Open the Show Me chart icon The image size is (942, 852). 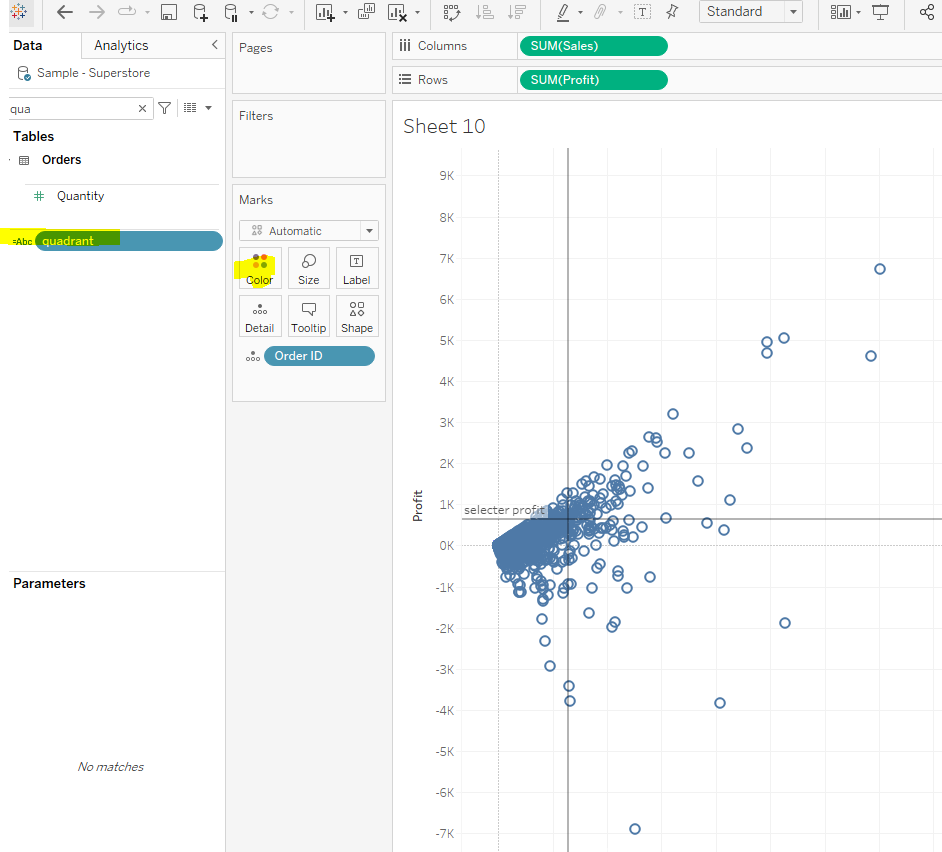(x=840, y=12)
